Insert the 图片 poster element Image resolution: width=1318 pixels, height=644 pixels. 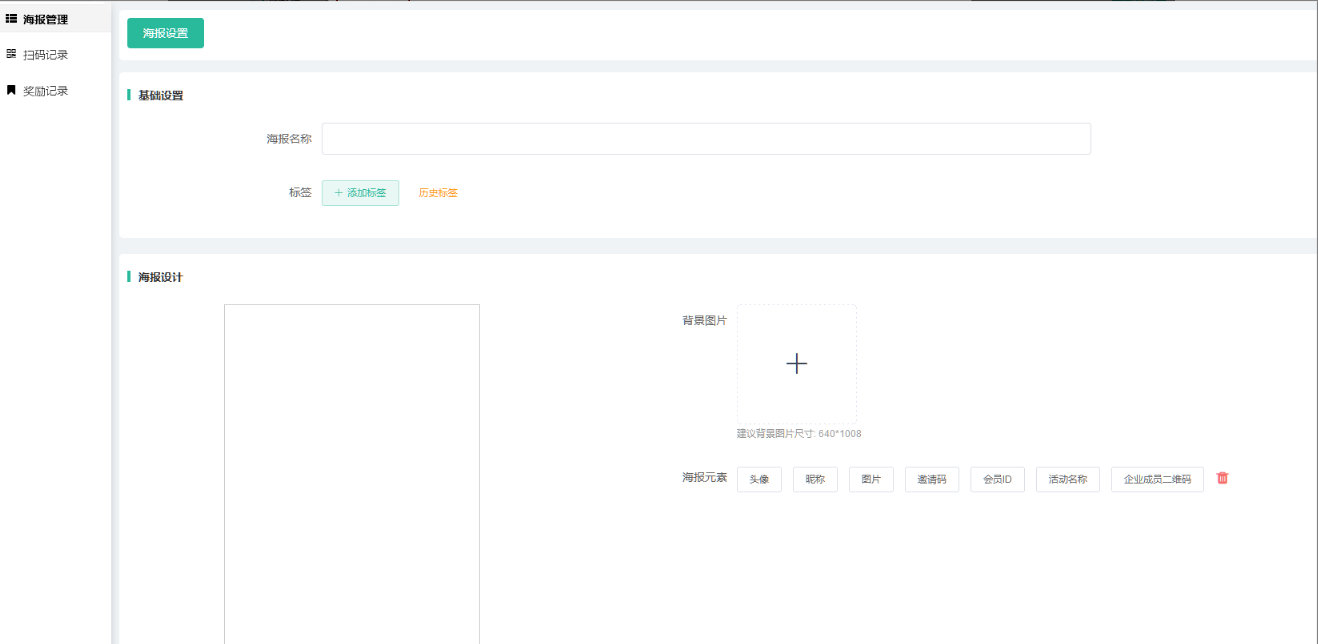(871, 480)
